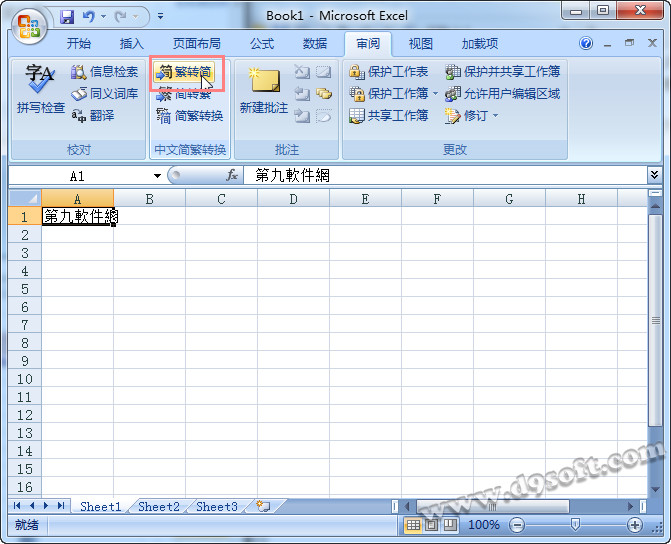Open the 修订 track changes menu
This screenshot has width=671, height=544.
pyautogui.click(x=472, y=115)
